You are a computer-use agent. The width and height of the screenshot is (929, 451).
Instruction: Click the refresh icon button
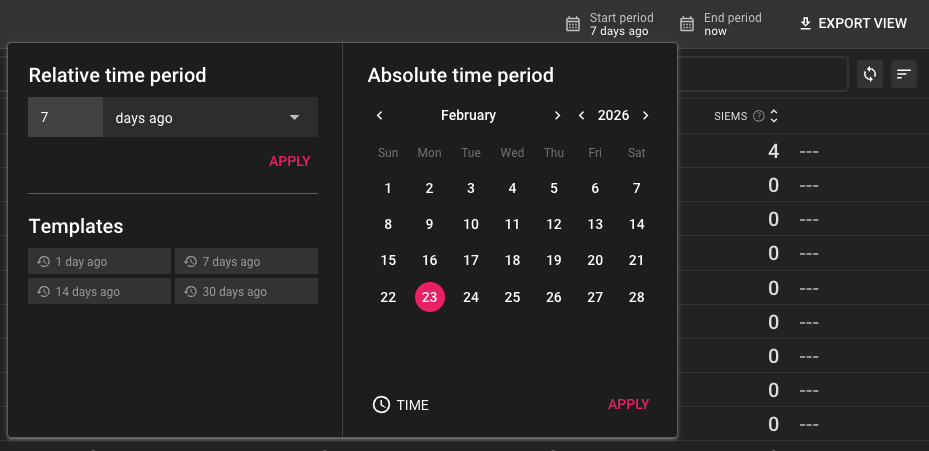click(x=870, y=74)
